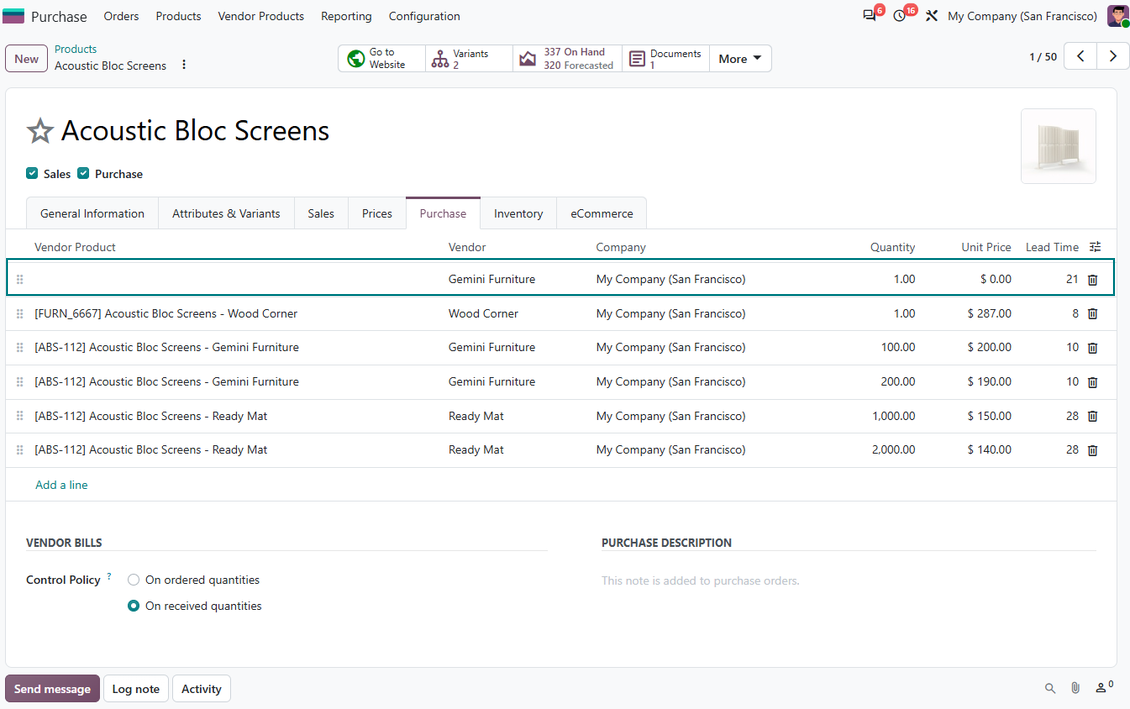The width and height of the screenshot is (1130, 709).
Task: Switch to the Inventory tab
Action: (518, 214)
